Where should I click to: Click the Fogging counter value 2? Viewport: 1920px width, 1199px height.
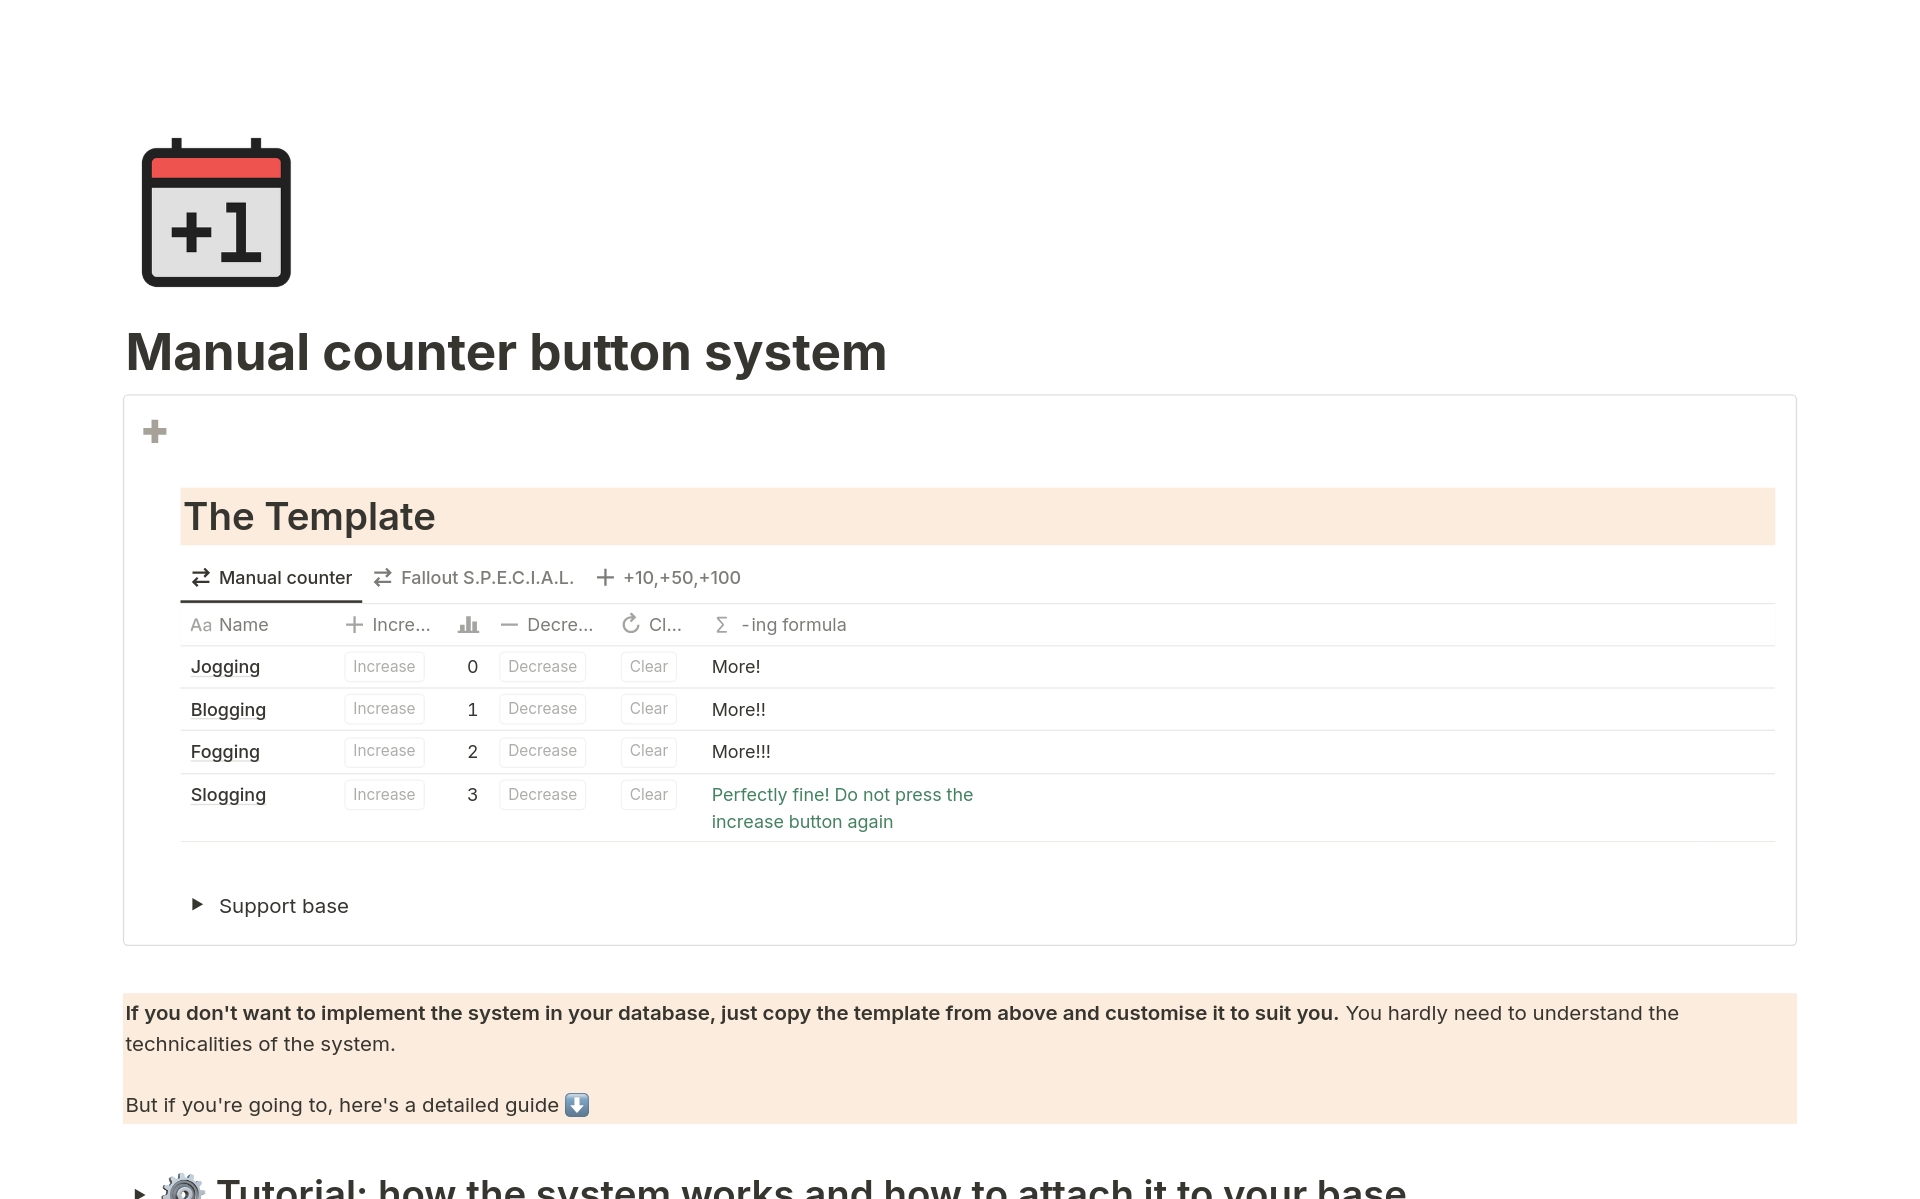472,752
